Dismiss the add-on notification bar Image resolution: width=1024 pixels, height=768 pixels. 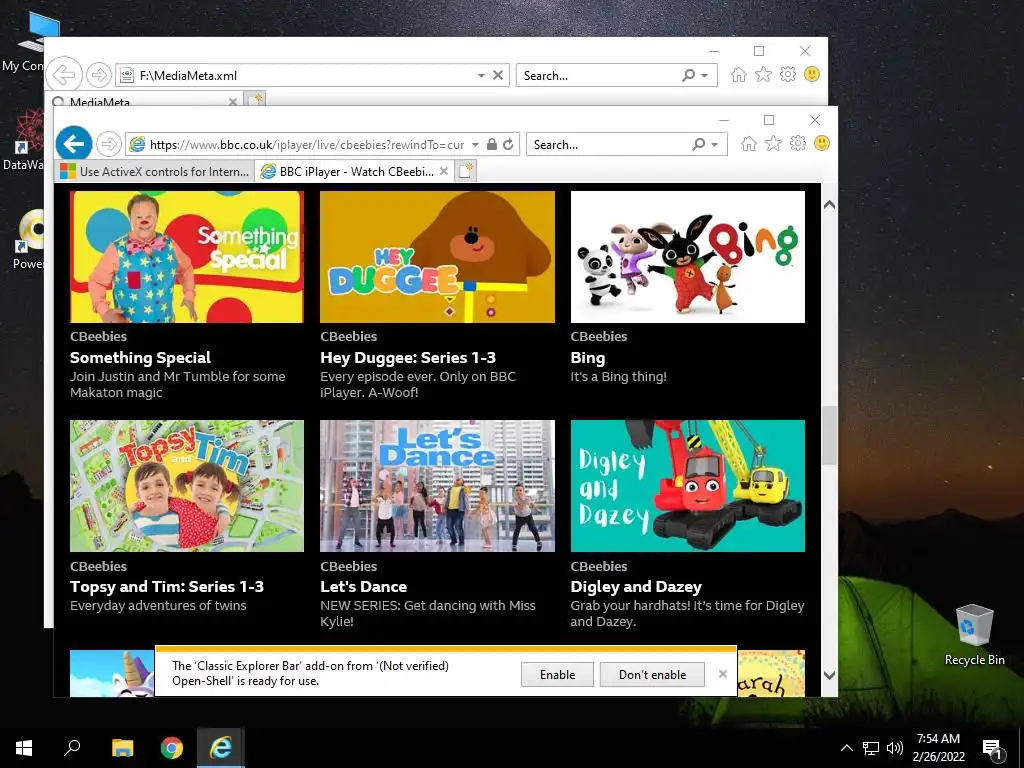(722, 674)
